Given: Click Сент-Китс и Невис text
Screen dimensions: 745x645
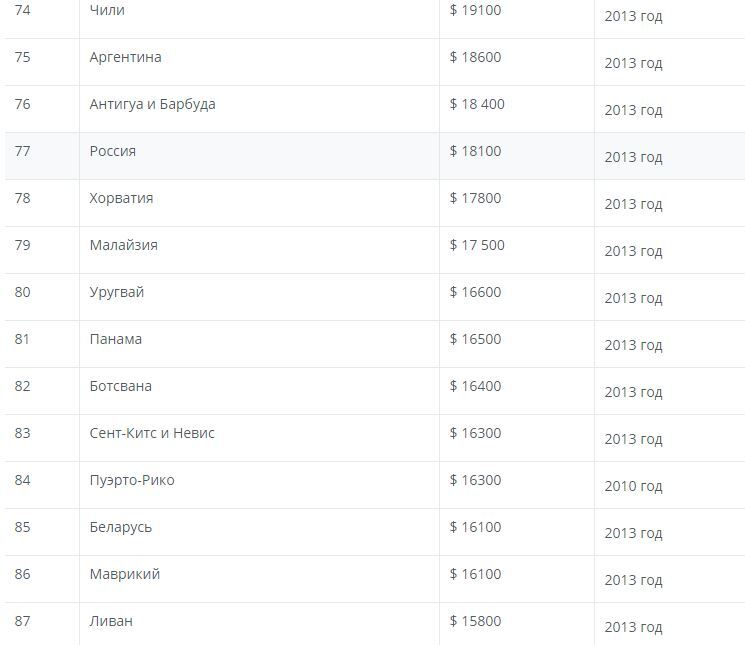Looking at the screenshot, I should [152, 433].
